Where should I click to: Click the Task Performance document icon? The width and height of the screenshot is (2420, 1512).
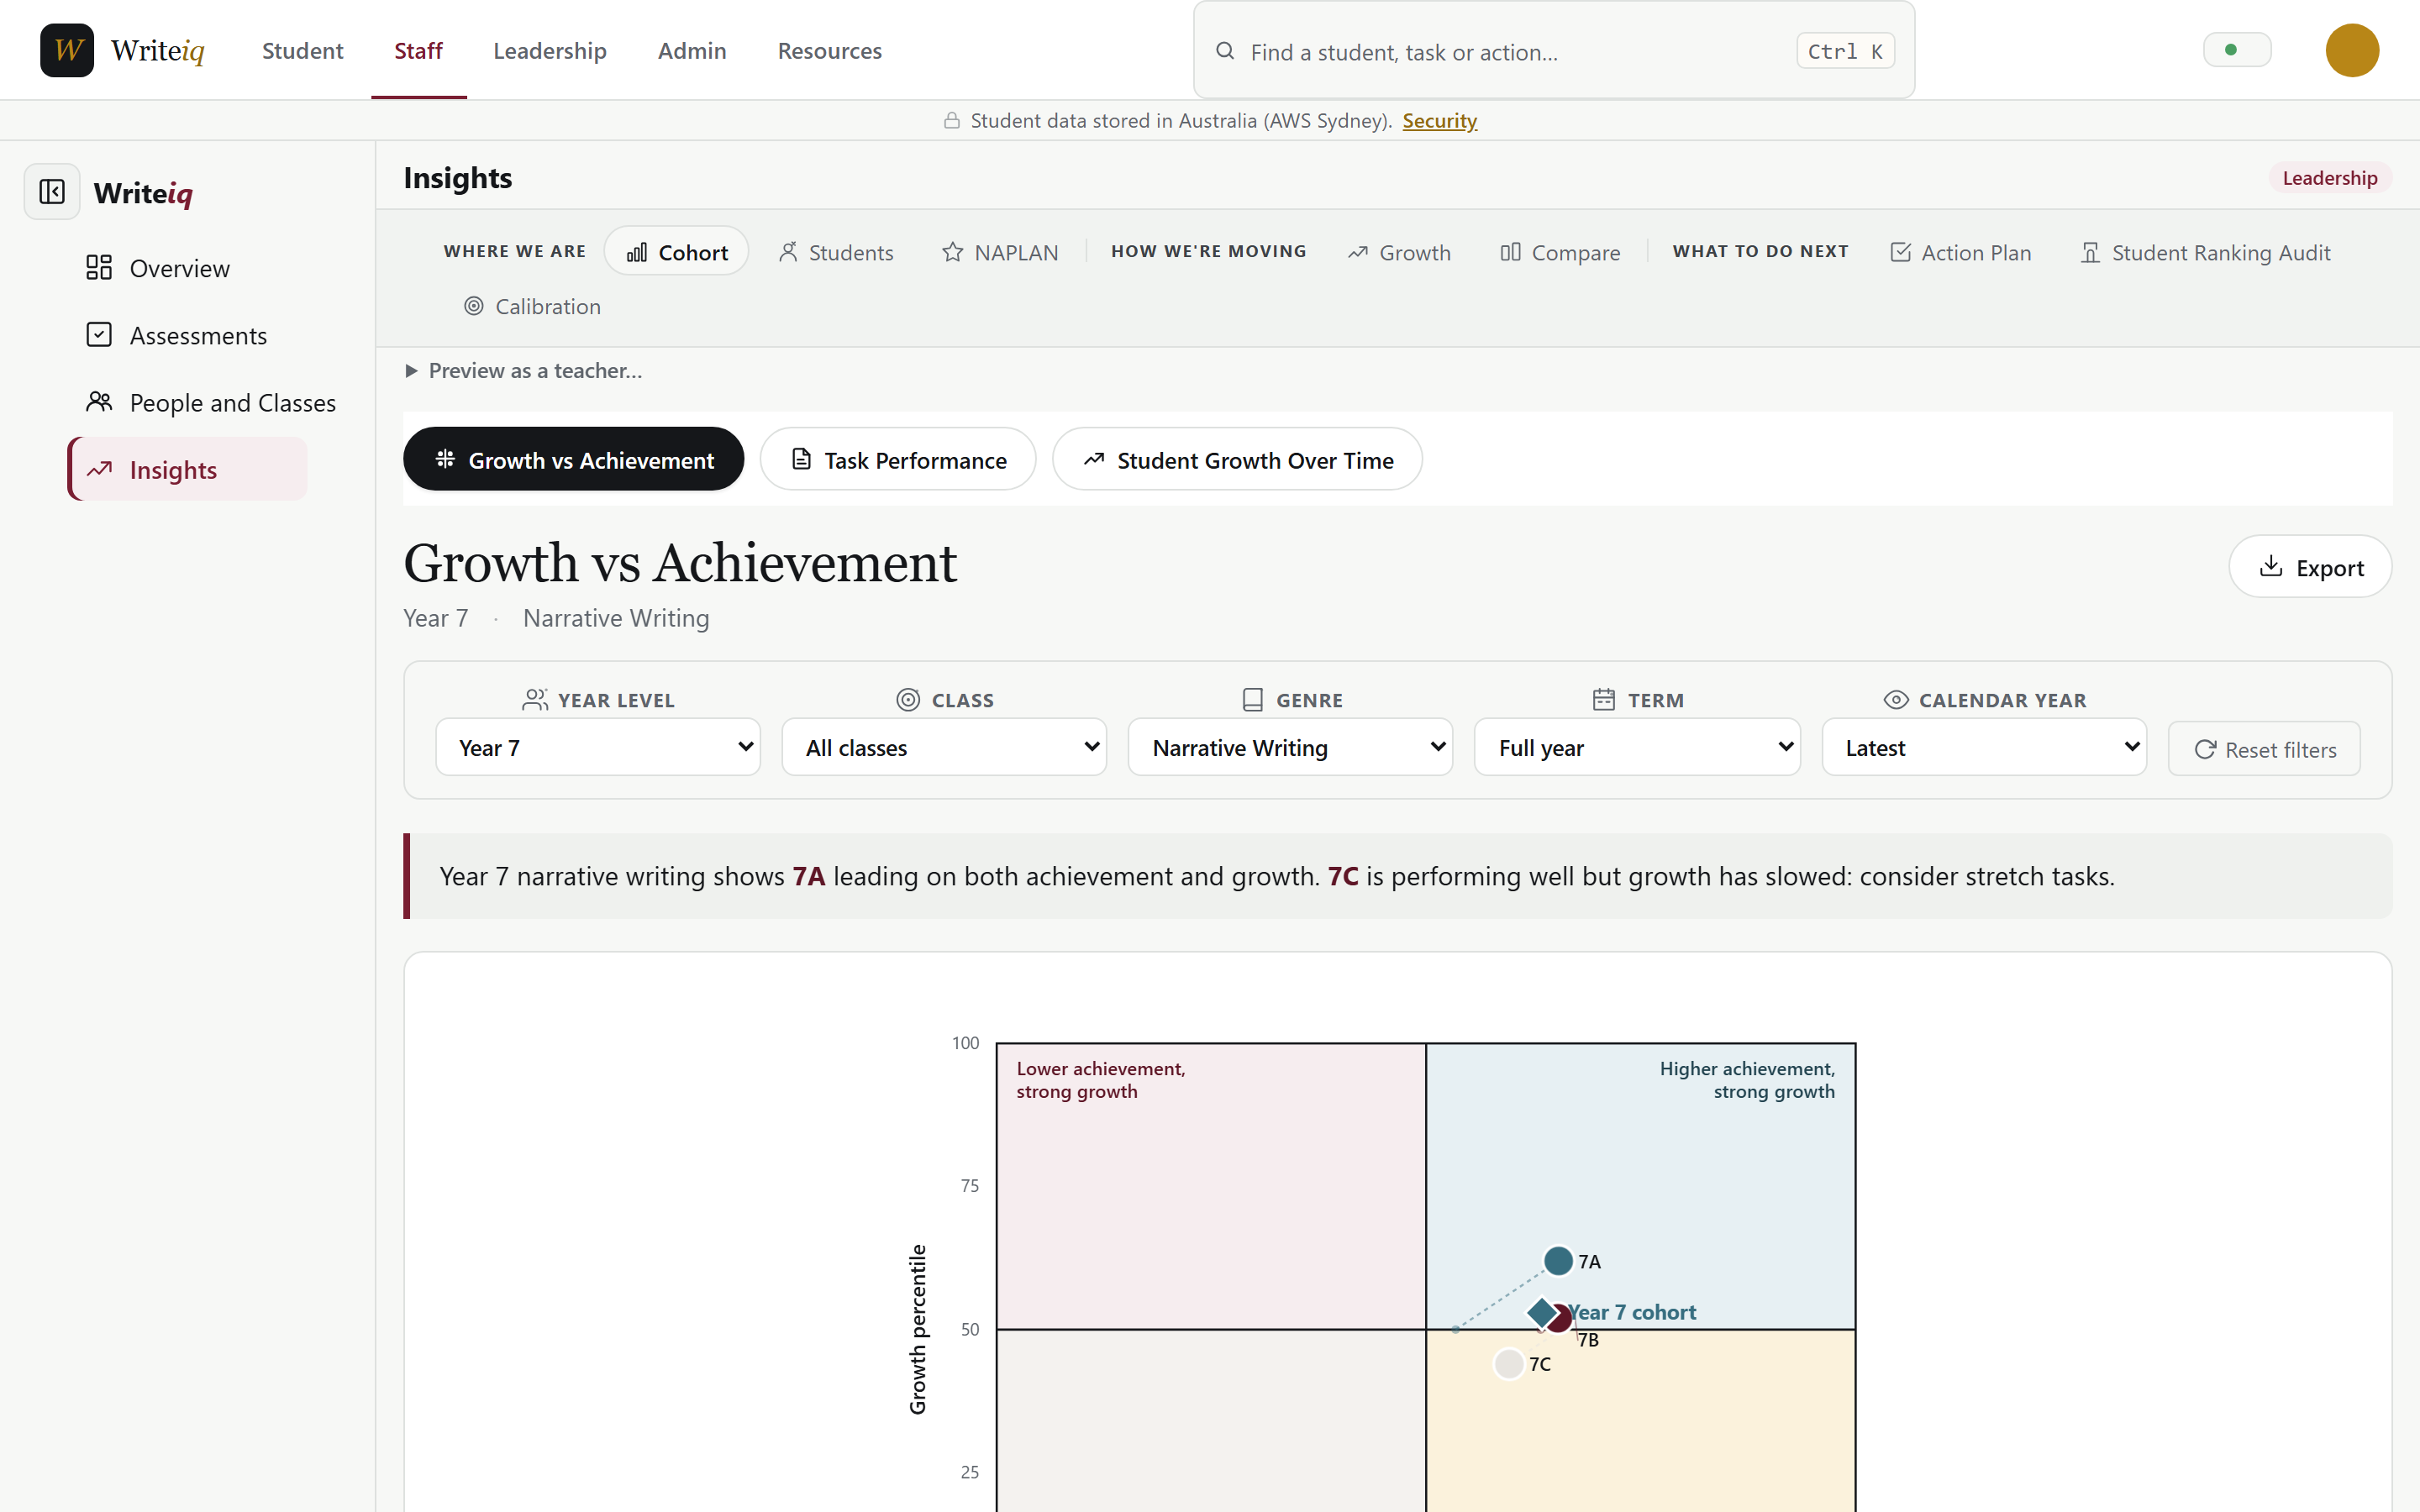click(x=801, y=459)
